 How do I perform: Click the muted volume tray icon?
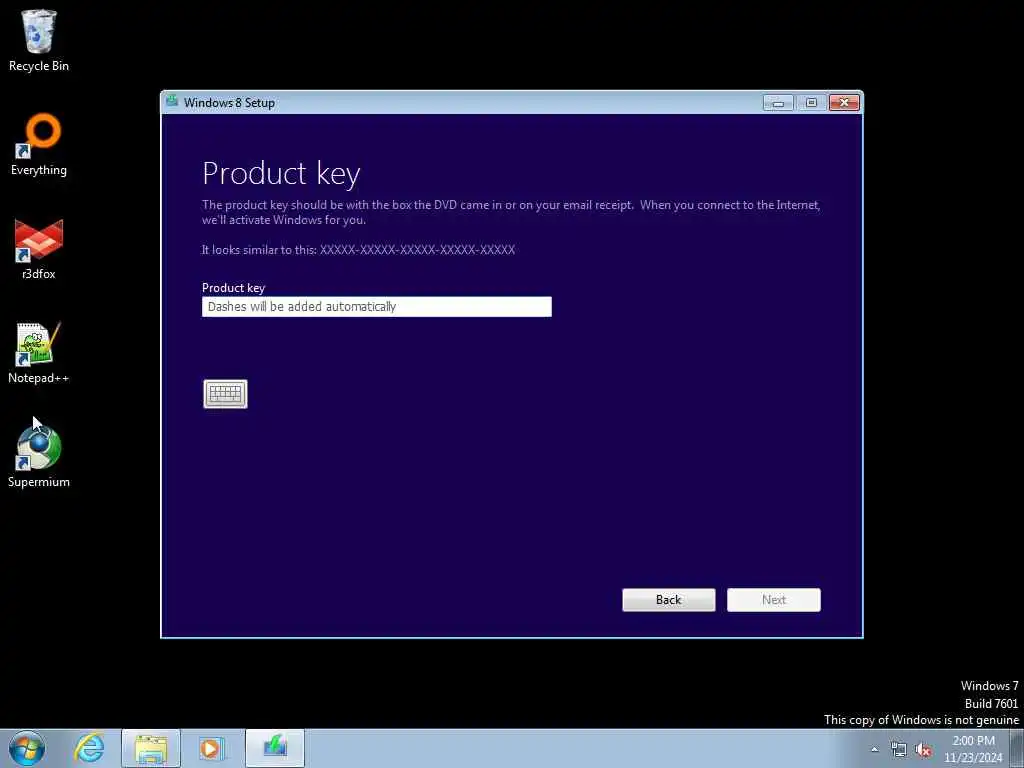coord(923,749)
